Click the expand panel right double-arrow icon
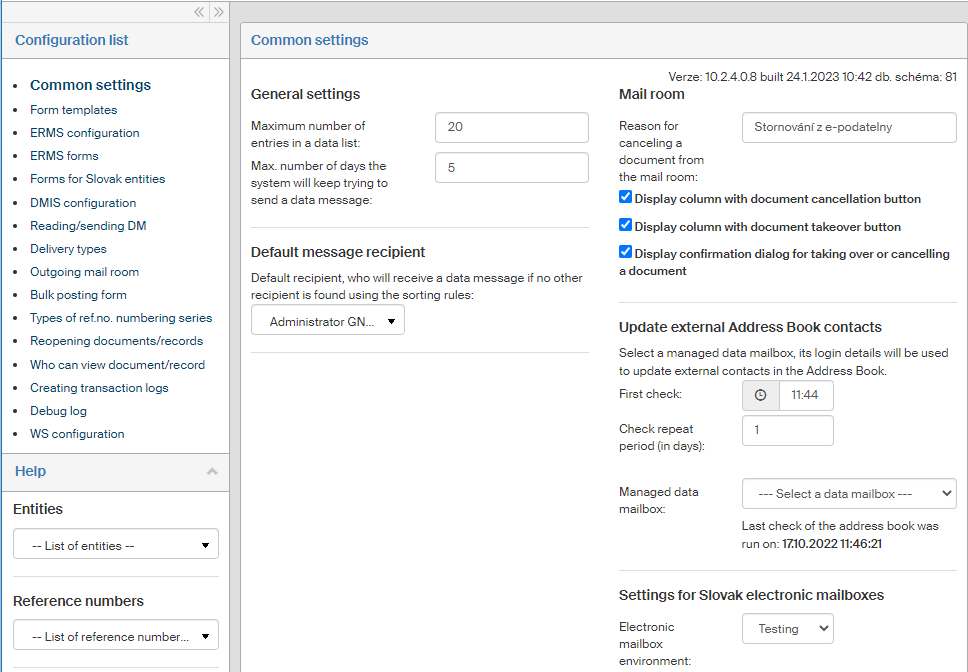 click(x=218, y=12)
